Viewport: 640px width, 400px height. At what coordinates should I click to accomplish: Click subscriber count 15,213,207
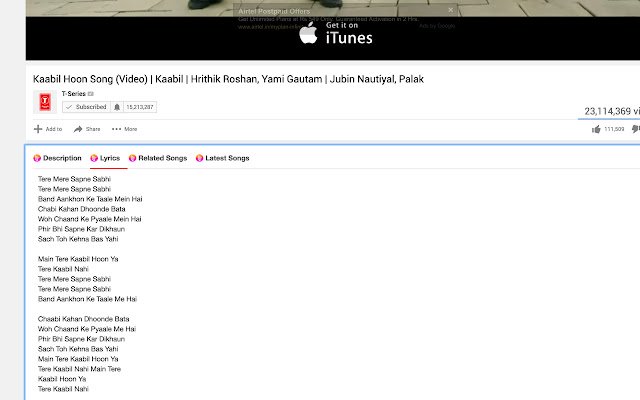[x=140, y=107]
